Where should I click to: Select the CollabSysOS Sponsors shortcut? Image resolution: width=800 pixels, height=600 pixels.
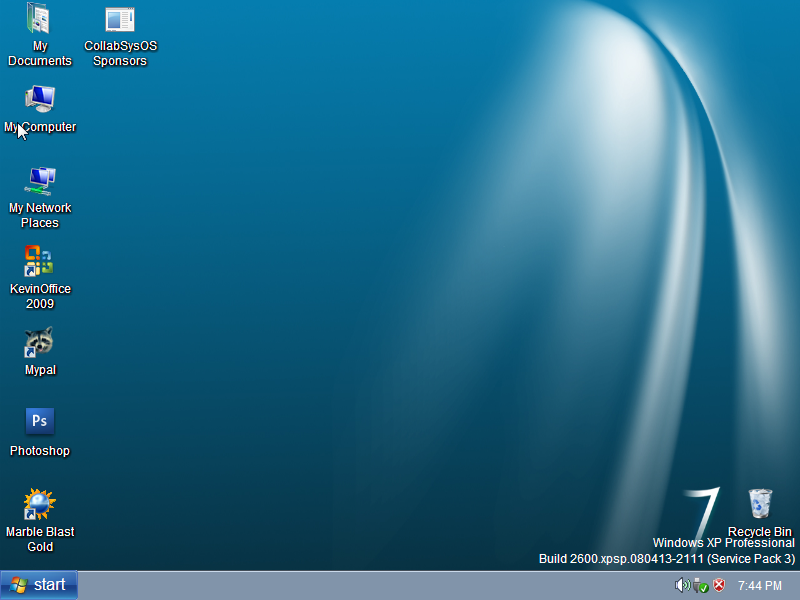click(x=120, y=20)
